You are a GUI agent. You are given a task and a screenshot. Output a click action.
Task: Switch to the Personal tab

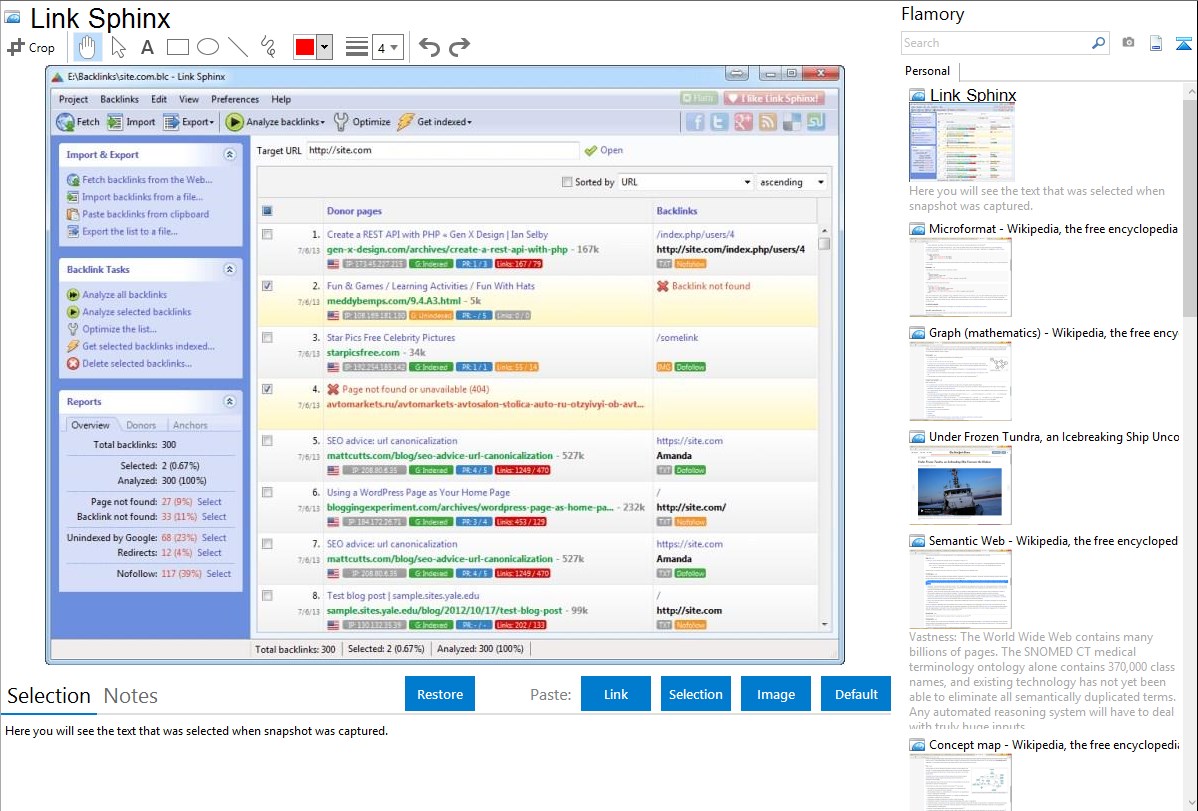tap(928, 71)
